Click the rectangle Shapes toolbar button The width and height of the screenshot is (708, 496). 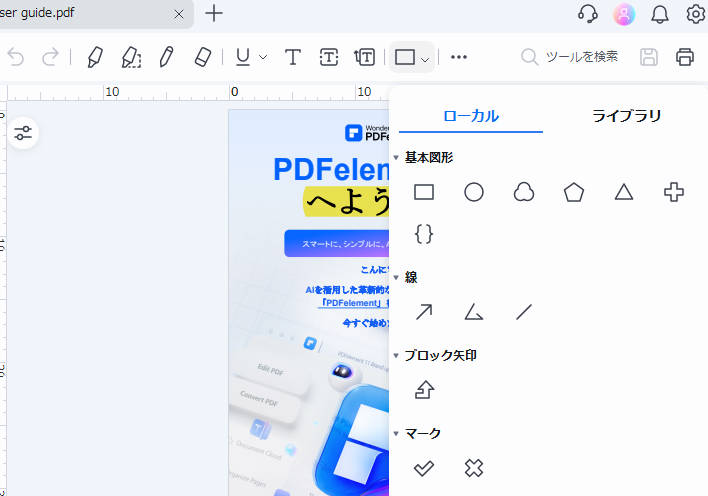[x=405, y=57]
